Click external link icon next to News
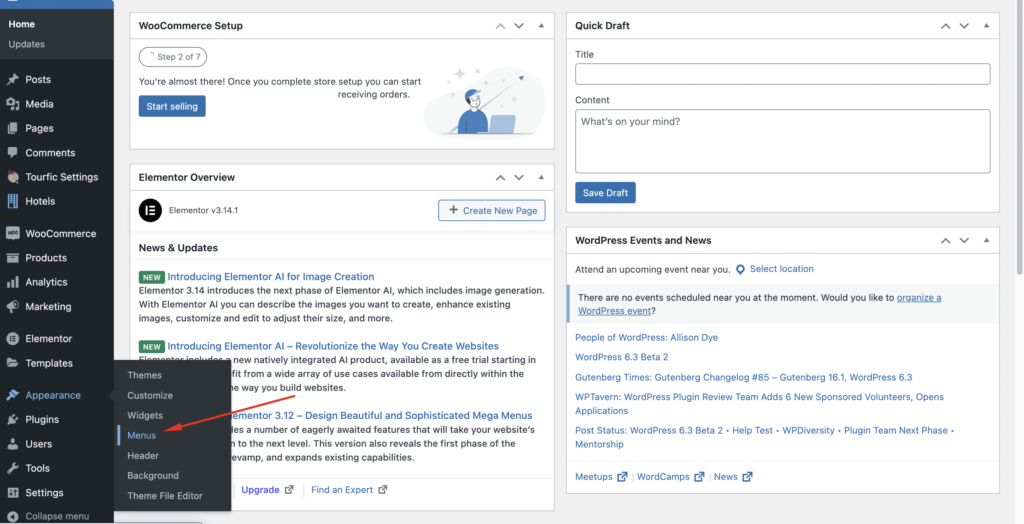The image size is (1024, 524). coord(747,477)
